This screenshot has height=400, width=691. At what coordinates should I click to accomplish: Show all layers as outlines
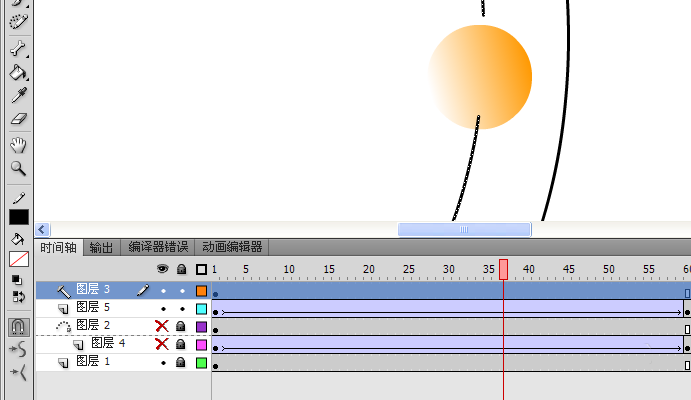point(201,270)
